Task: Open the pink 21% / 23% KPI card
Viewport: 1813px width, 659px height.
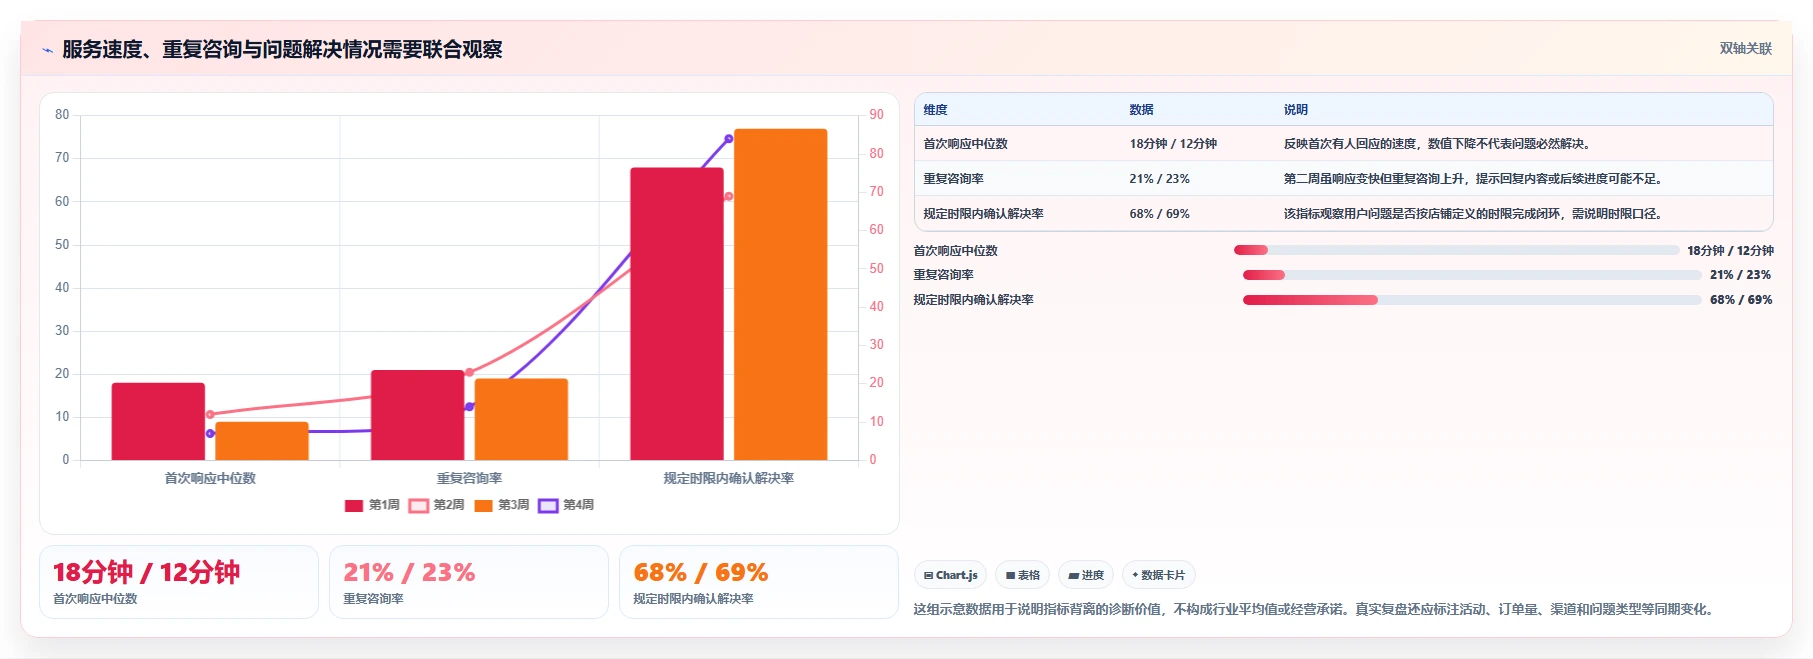Action: (469, 582)
